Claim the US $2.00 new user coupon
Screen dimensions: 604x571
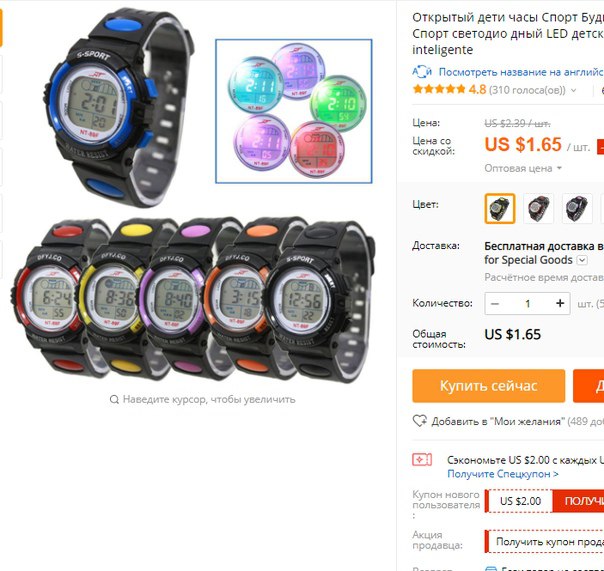[578, 501]
